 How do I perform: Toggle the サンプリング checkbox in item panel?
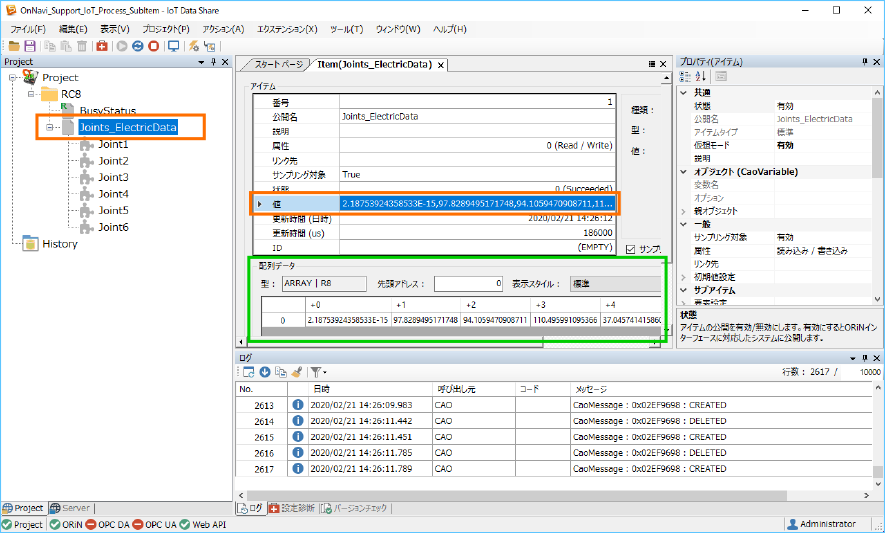629,249
